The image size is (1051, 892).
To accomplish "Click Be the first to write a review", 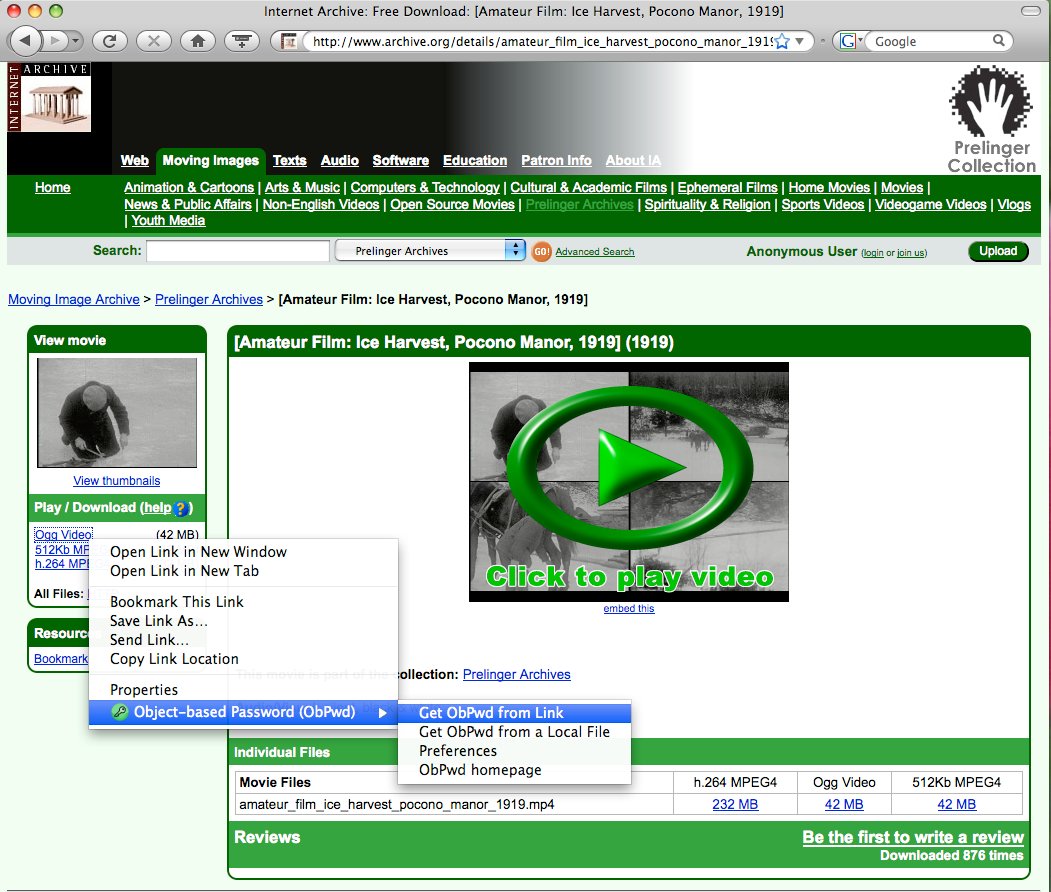I will pyautogui.click(x=913, y=837).
